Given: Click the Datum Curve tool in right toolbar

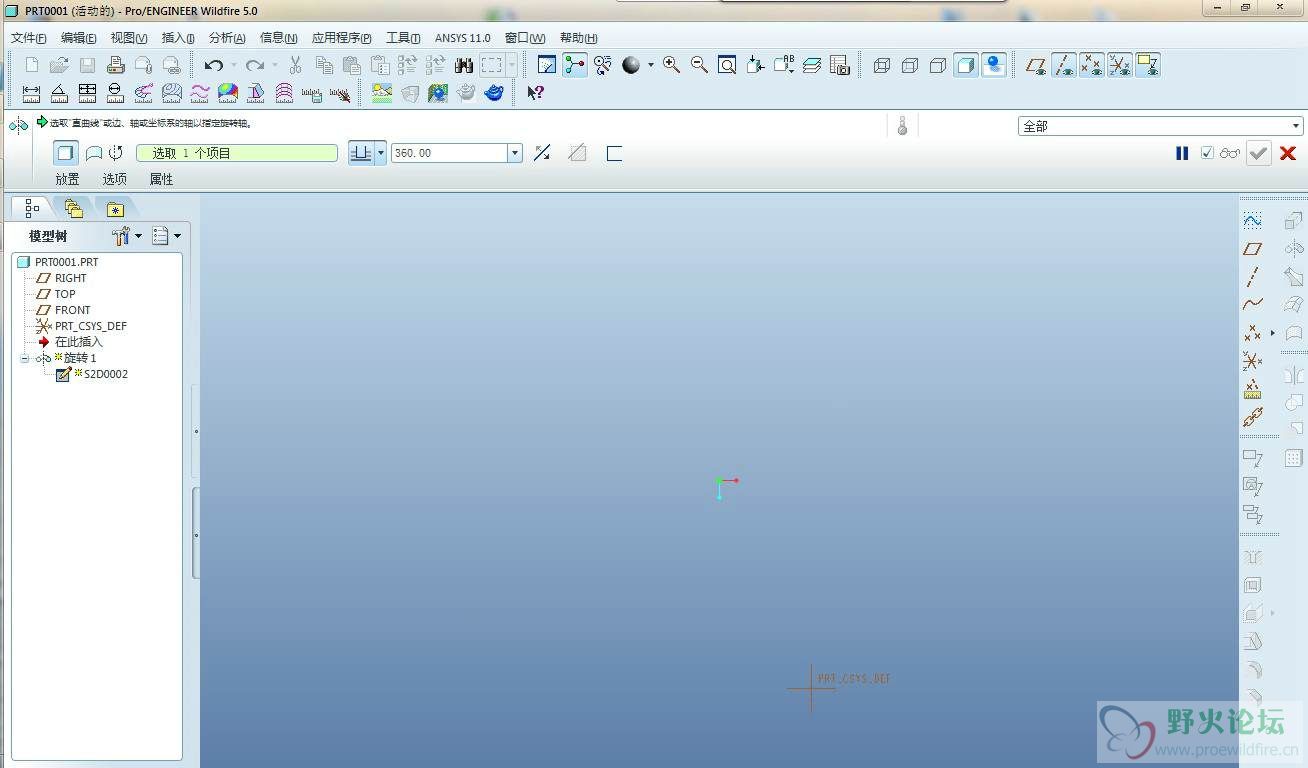Looking at the screenshot, I should tap(1252, 304).
